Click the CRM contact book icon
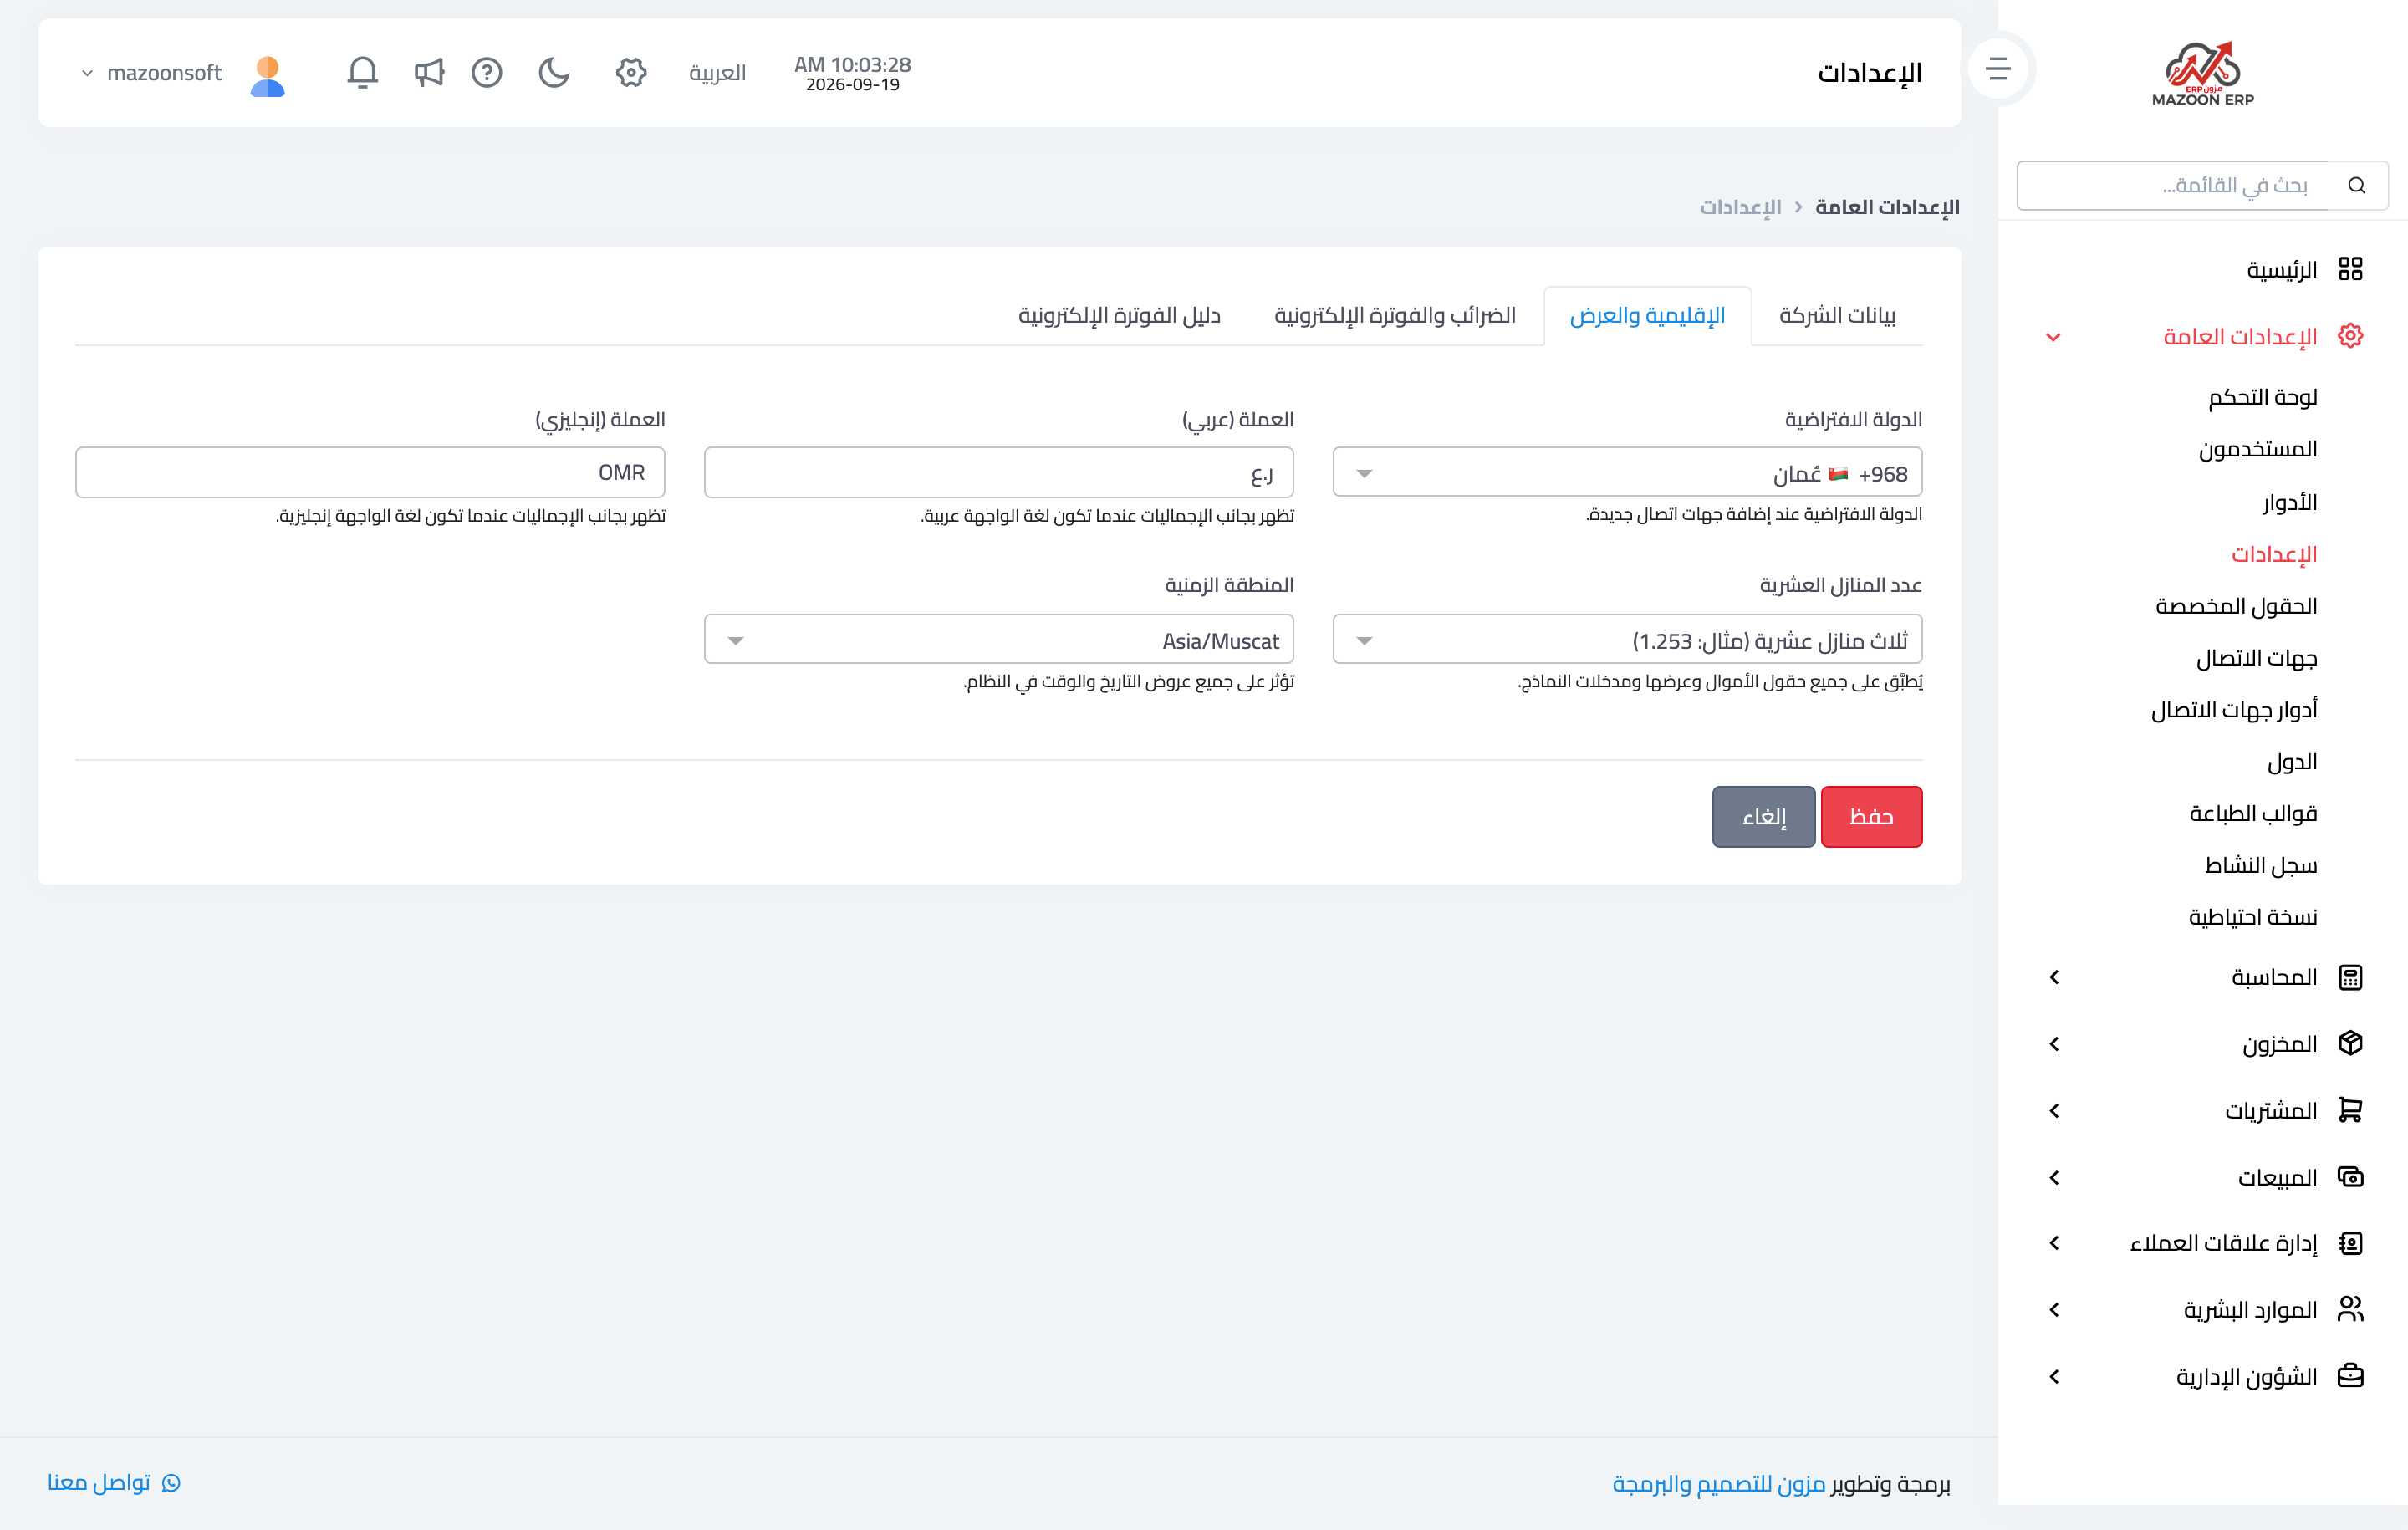This screenshot has width=2408, height=1530. point(2350,1243)
